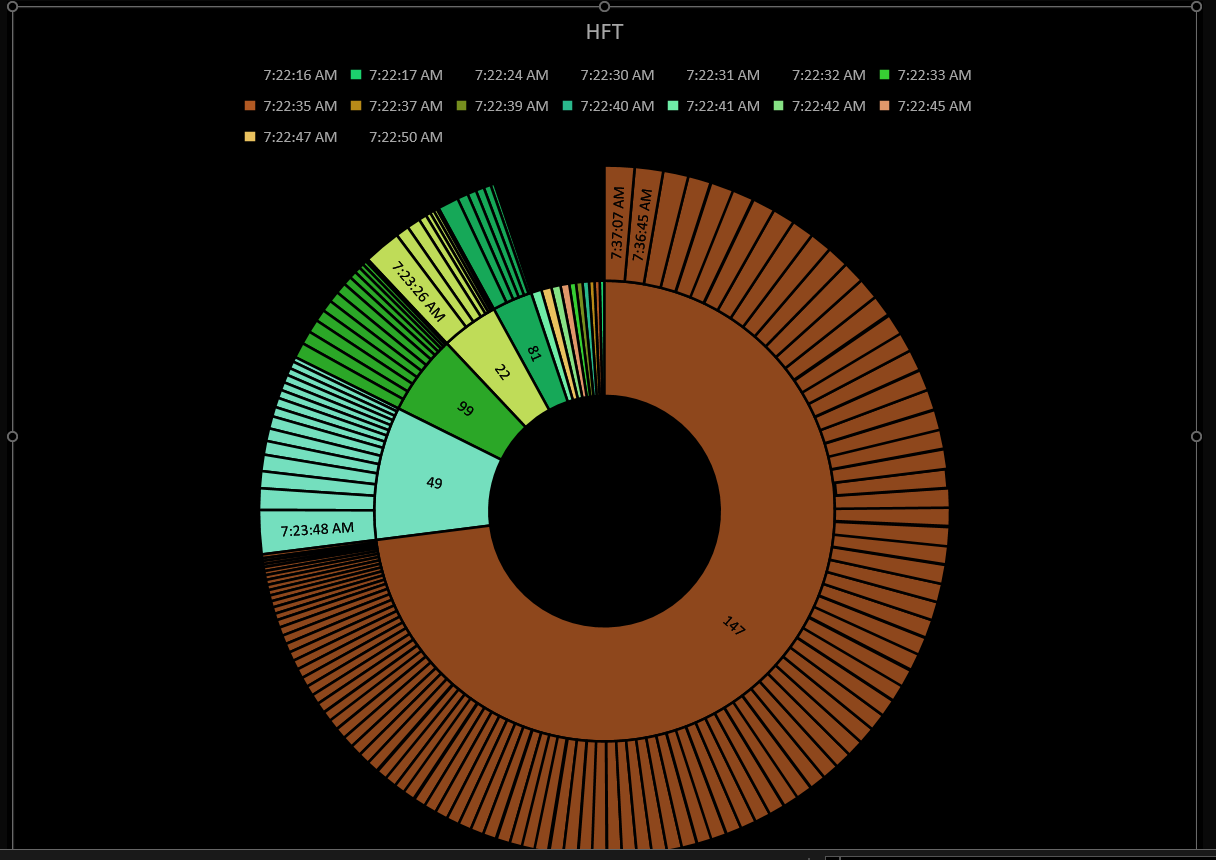1216x860 pixels.
Task: Select the 7:22:45 AM legend label
Action: tap(934, 106)
